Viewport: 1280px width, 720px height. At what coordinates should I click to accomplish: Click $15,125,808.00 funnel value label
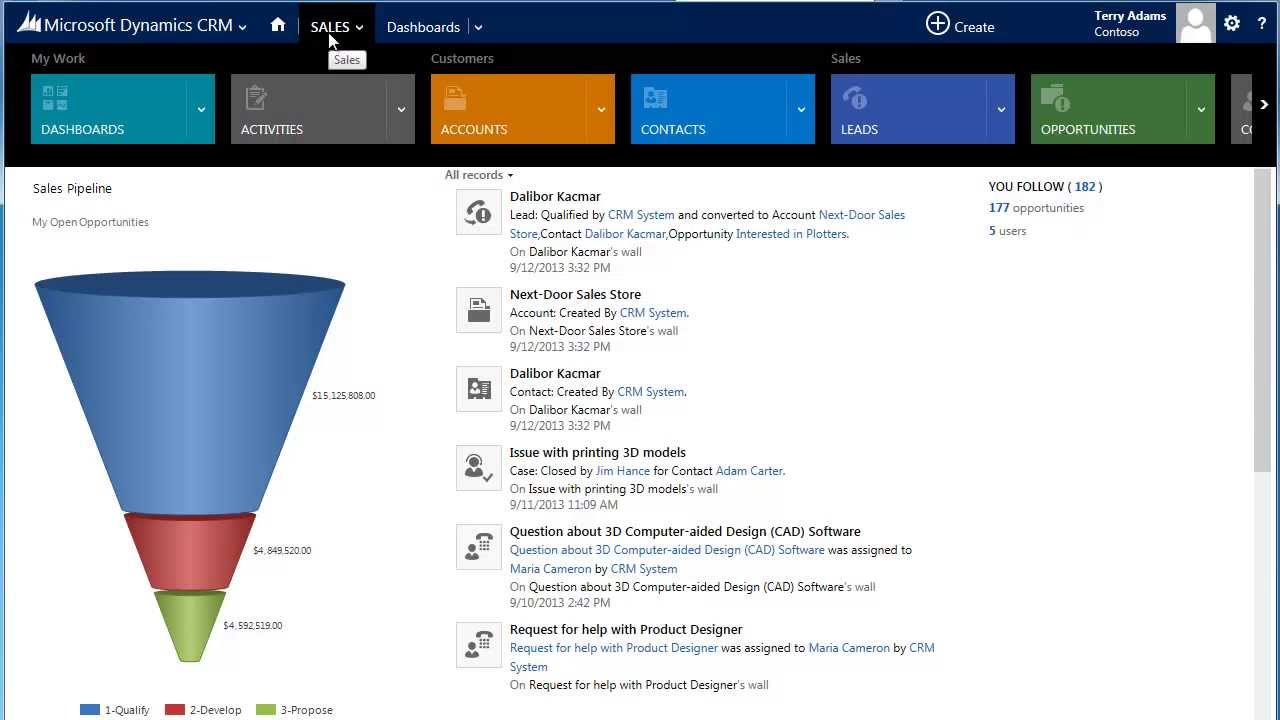coord(343,396)
